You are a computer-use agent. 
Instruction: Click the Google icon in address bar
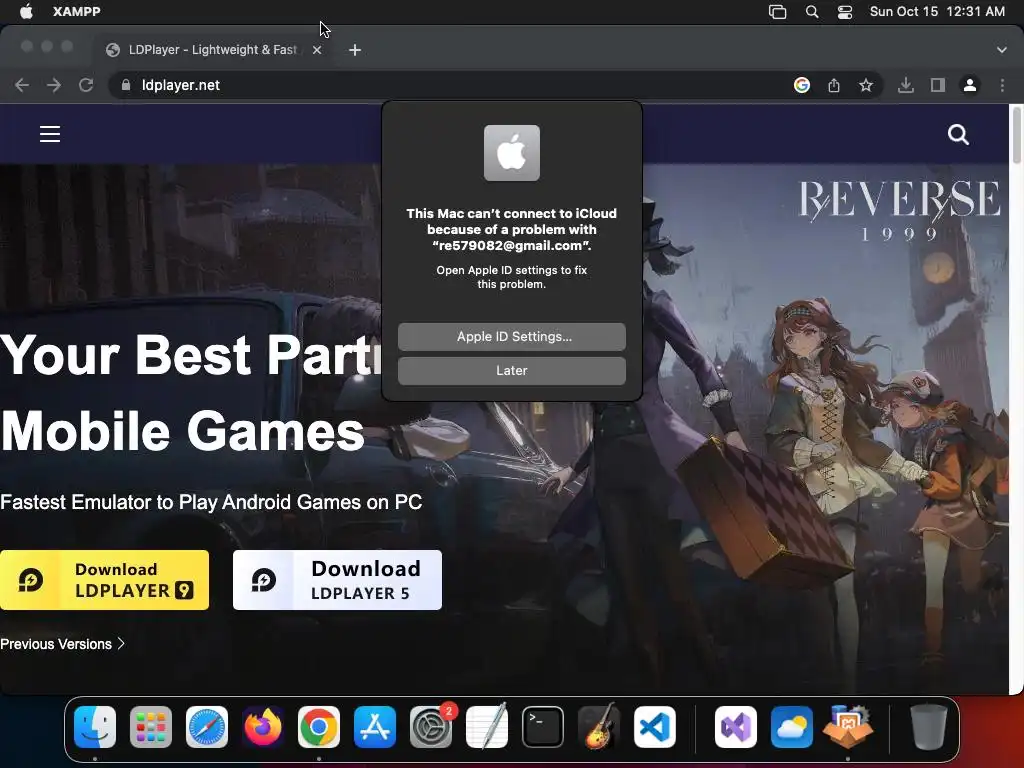coord(801,85)
